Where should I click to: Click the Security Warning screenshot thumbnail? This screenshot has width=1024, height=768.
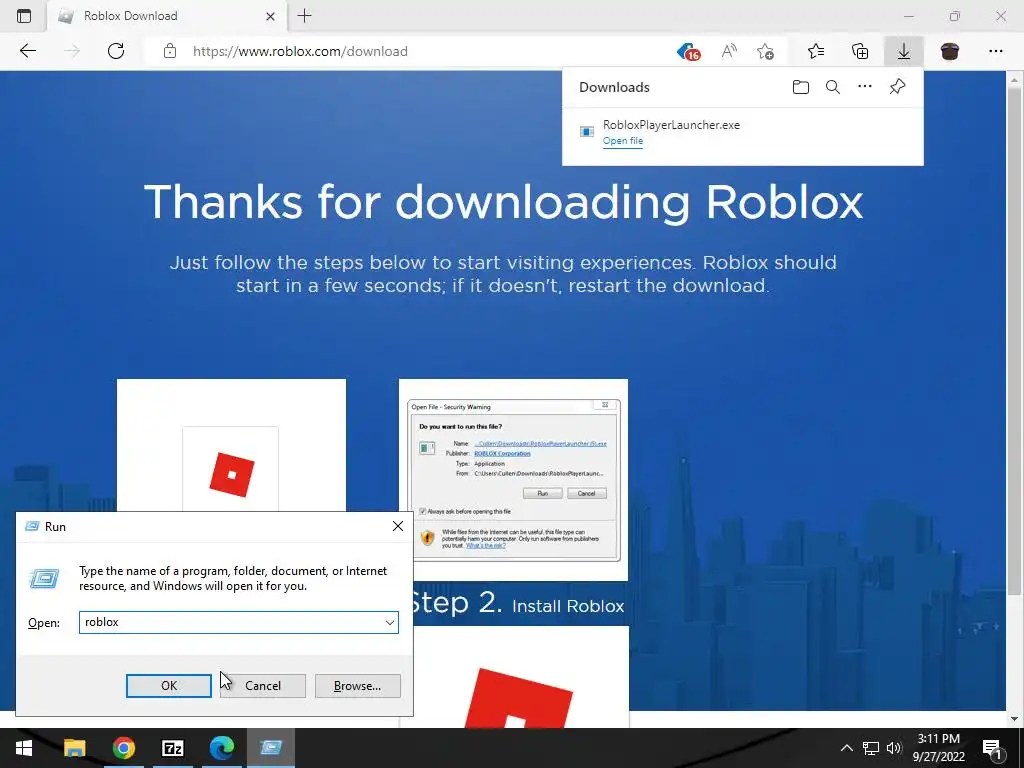point(513,479)
